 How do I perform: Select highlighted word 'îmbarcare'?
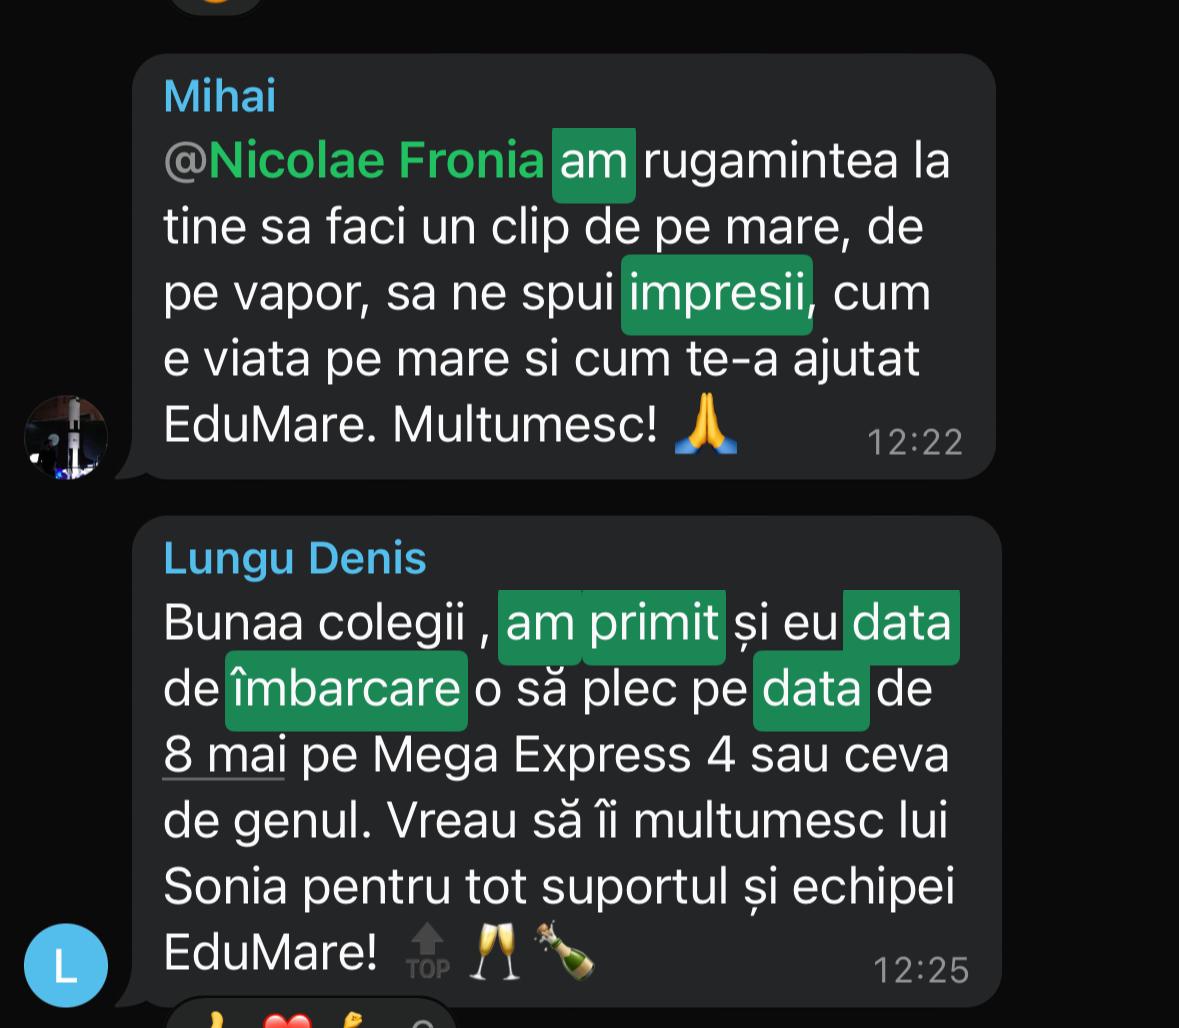pos(347,690)
